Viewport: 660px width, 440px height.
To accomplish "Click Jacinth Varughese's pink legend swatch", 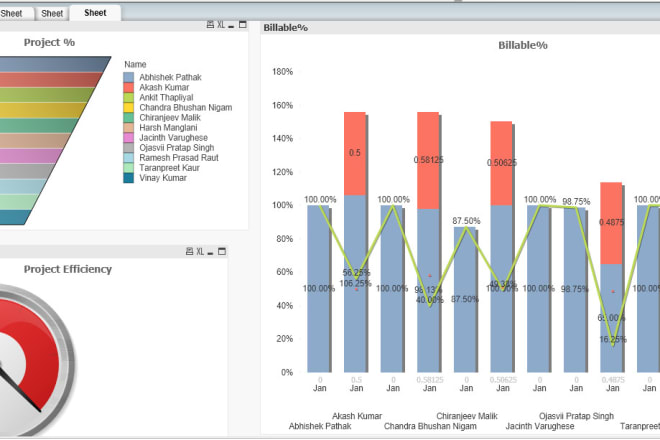I will tap(128, 138).
